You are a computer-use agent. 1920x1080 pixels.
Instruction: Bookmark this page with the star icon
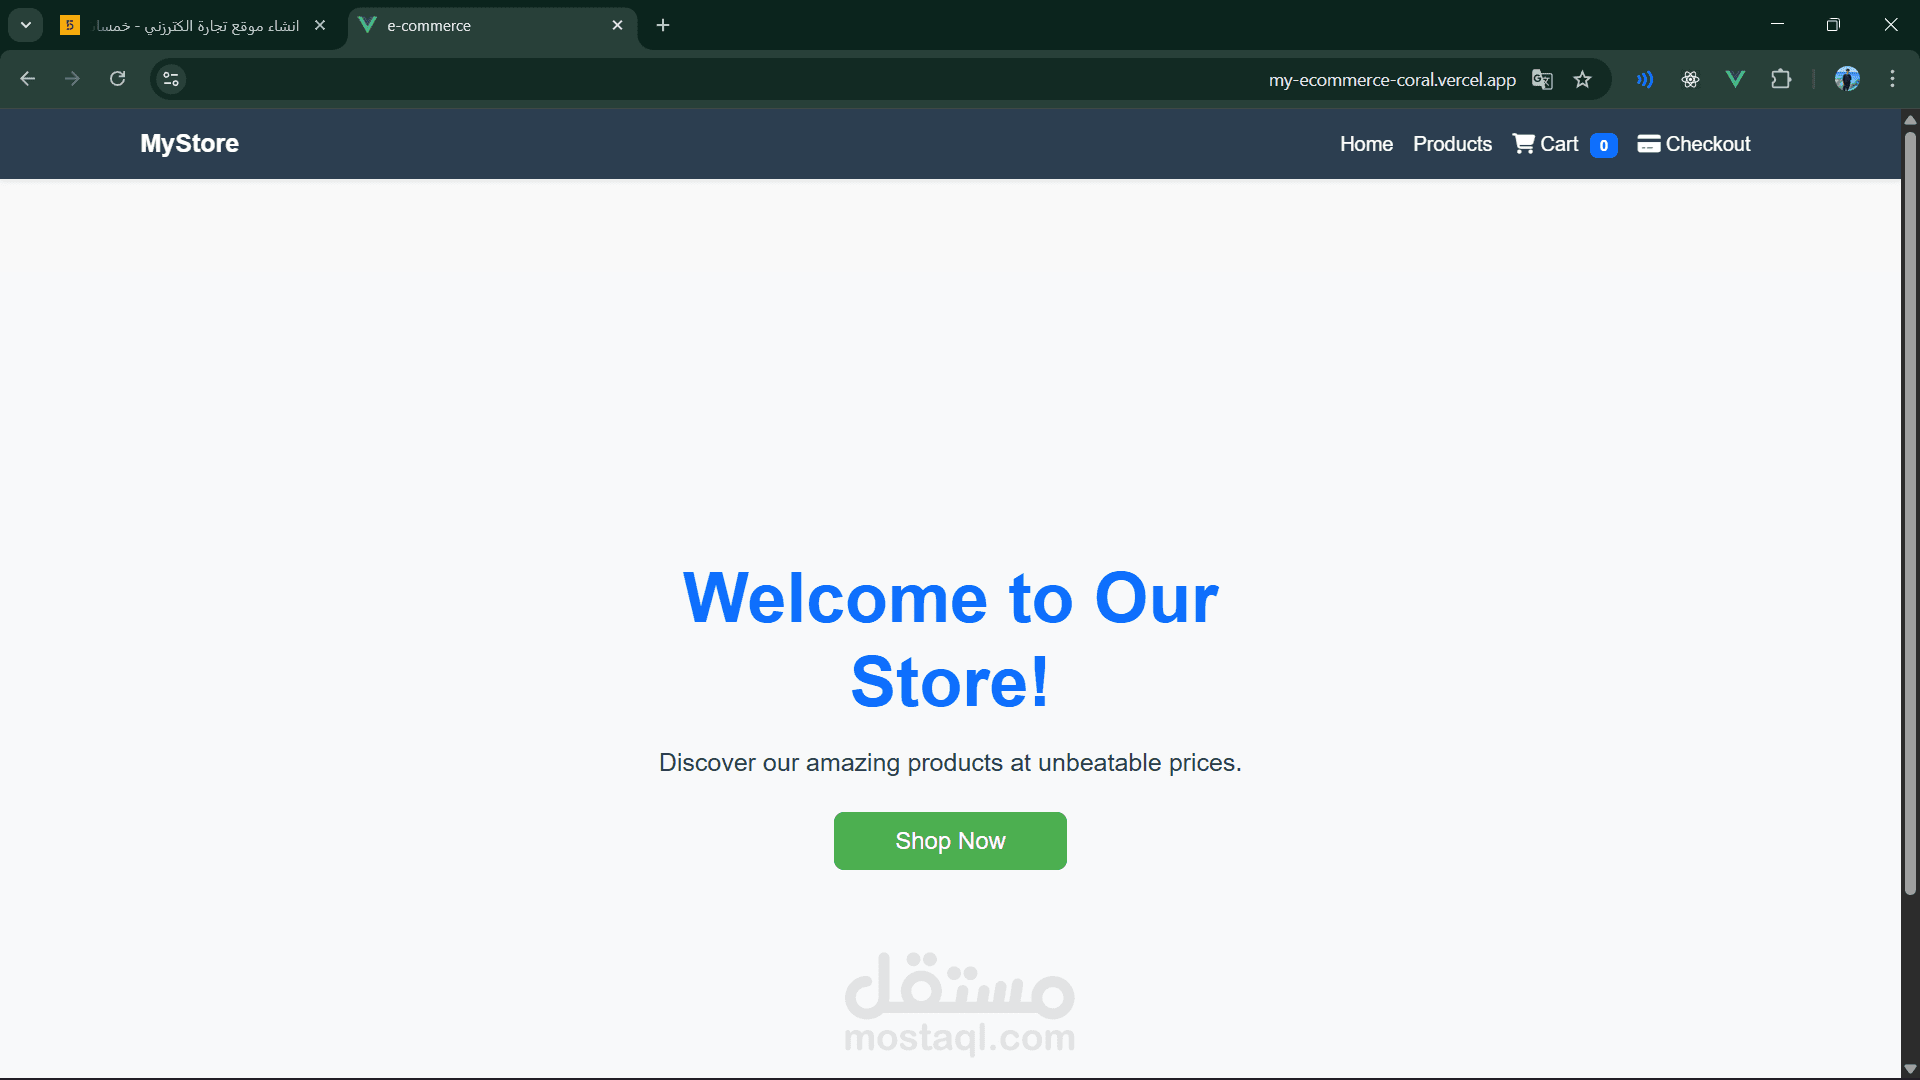[x=1582, y=79]
